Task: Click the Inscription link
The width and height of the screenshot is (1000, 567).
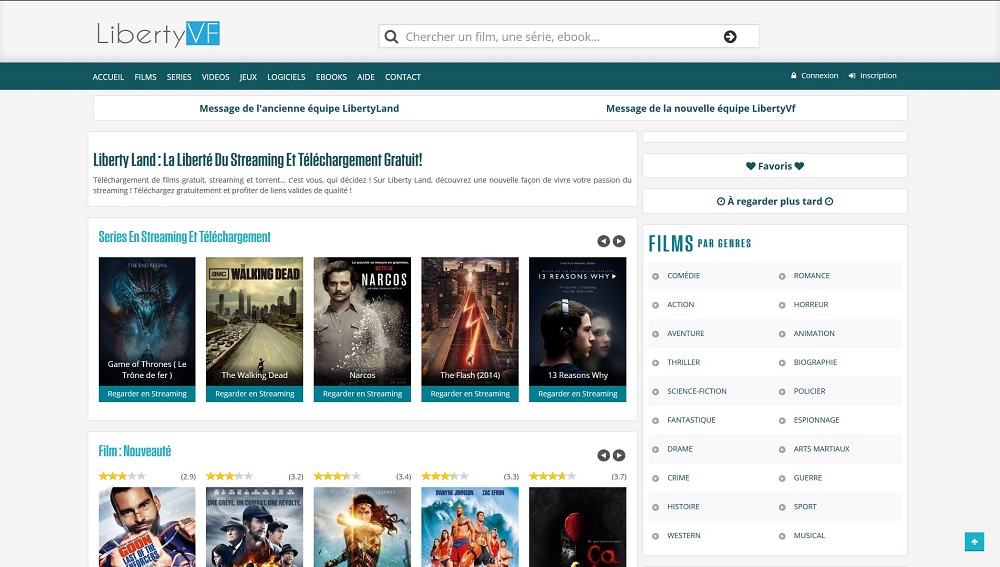Action: (x=878, y=75)
